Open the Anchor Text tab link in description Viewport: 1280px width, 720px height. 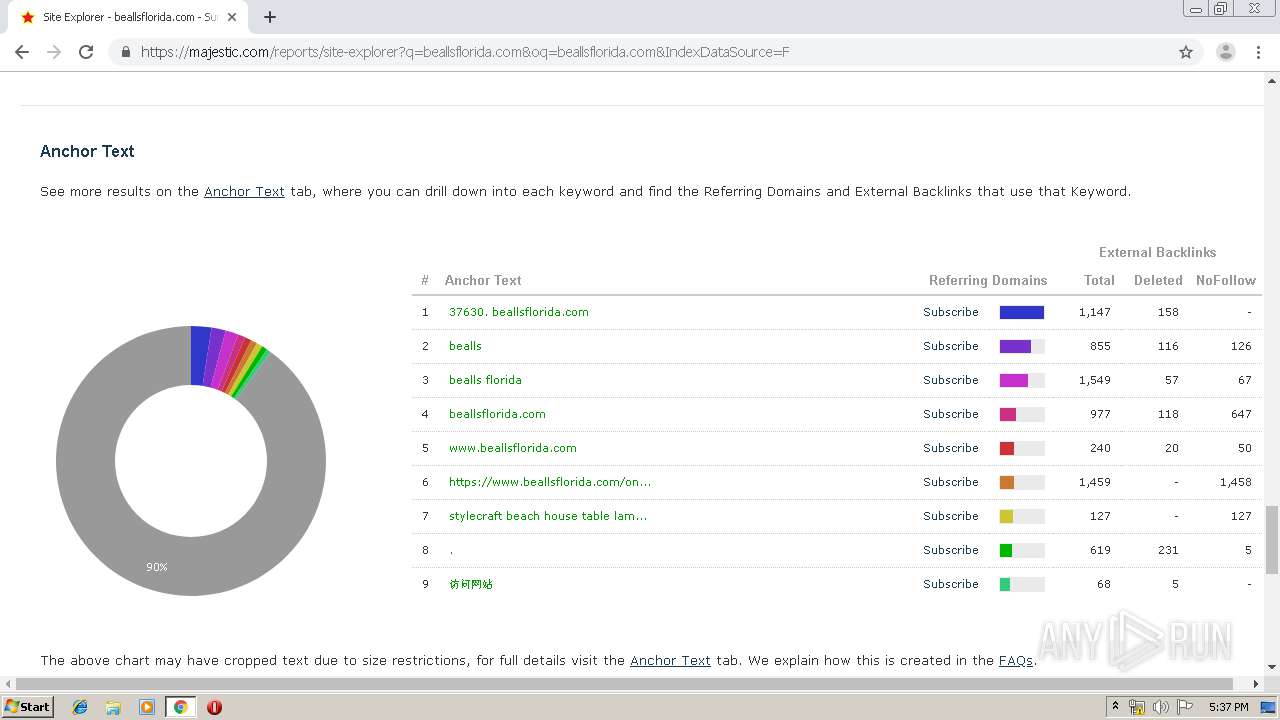click(244, 191)
